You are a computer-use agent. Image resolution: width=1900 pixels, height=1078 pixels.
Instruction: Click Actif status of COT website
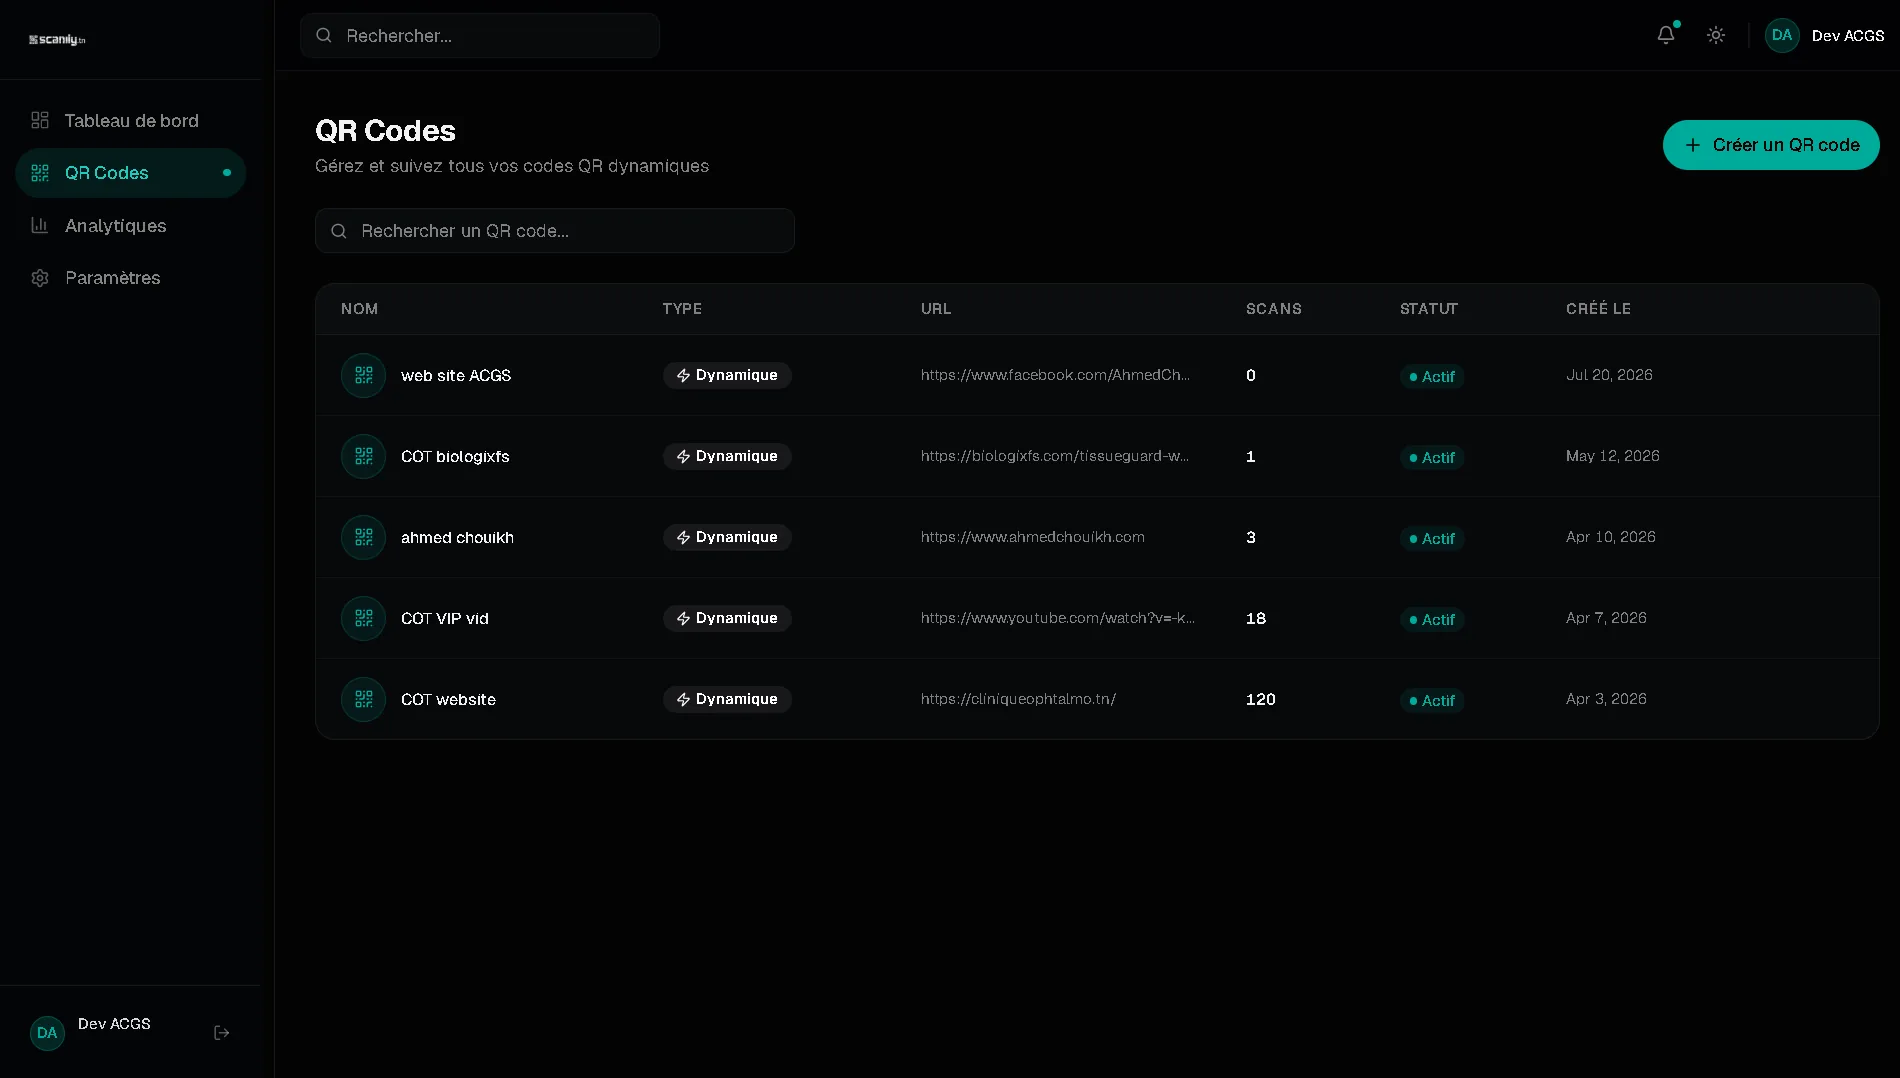click(1432, 701)
